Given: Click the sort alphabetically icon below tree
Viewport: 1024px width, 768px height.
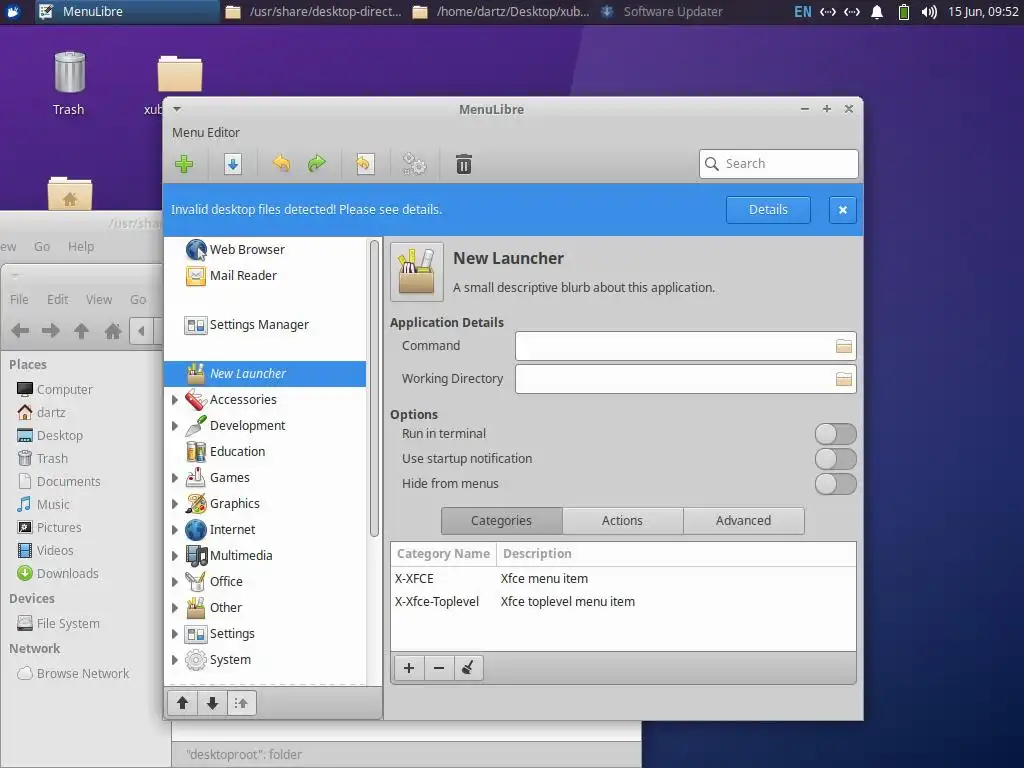Looking at the screenshot, I should pos(241,703).
